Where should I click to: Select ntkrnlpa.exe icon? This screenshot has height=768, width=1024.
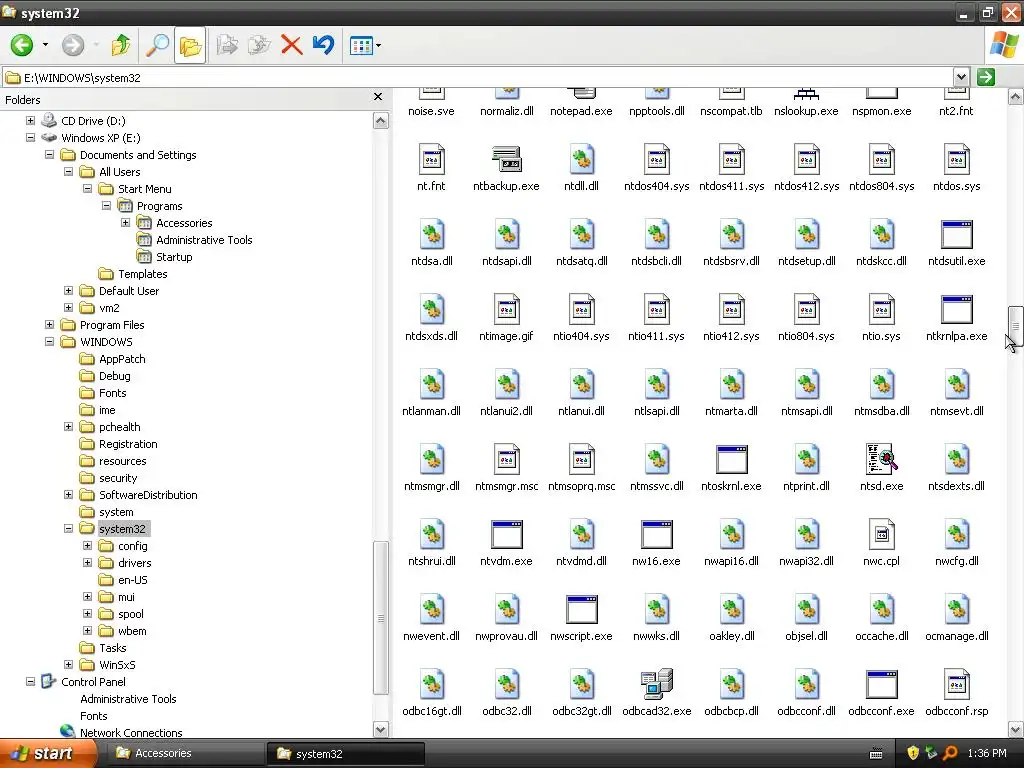point(957,310)
